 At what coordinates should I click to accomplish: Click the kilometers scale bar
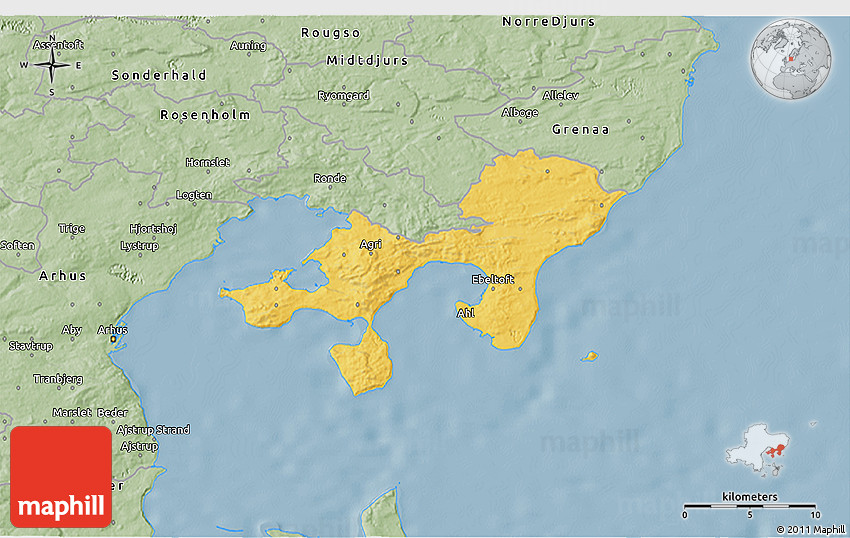click(x=750, y=505)
